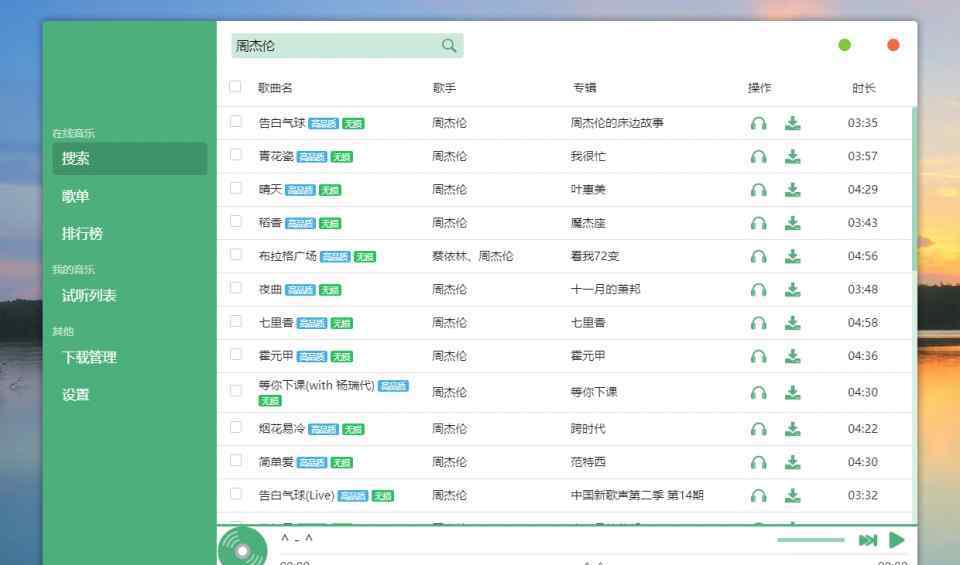This screenshot has width=960, height=565.
Task: Tick the 布拉格广场 row checkbox
Action: pyautogui.click(x=236, y=254)
